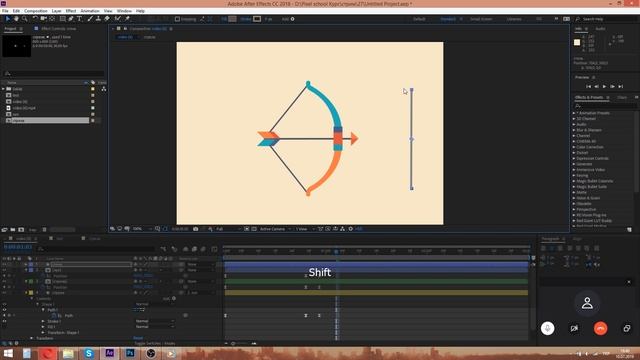Open the Edit menu
The image size is (640, 360).
click(x=16, y=11)
